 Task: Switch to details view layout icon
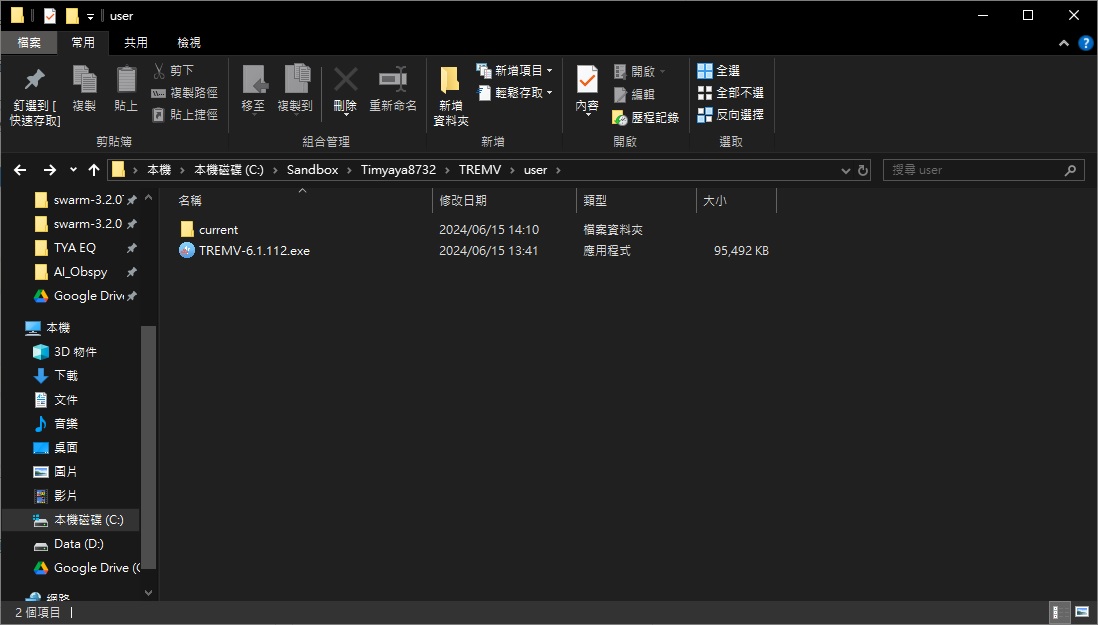point(1059,612)
